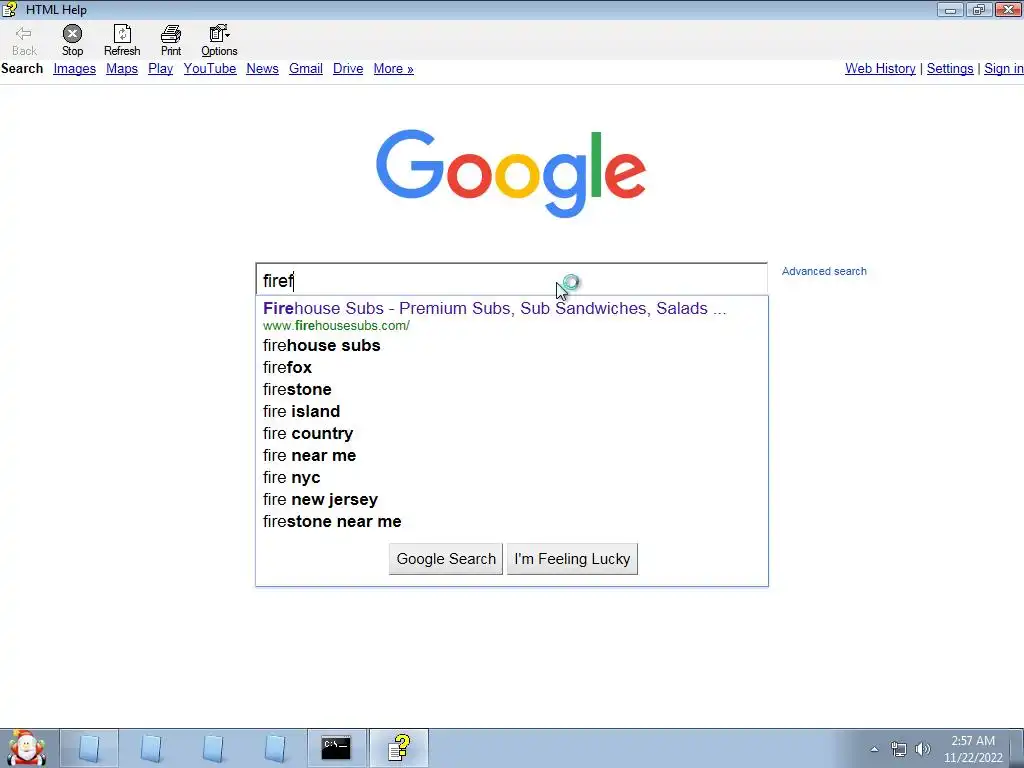Open the Settings link
Viewport: 1024px width, 768px height.
point(950,69)
